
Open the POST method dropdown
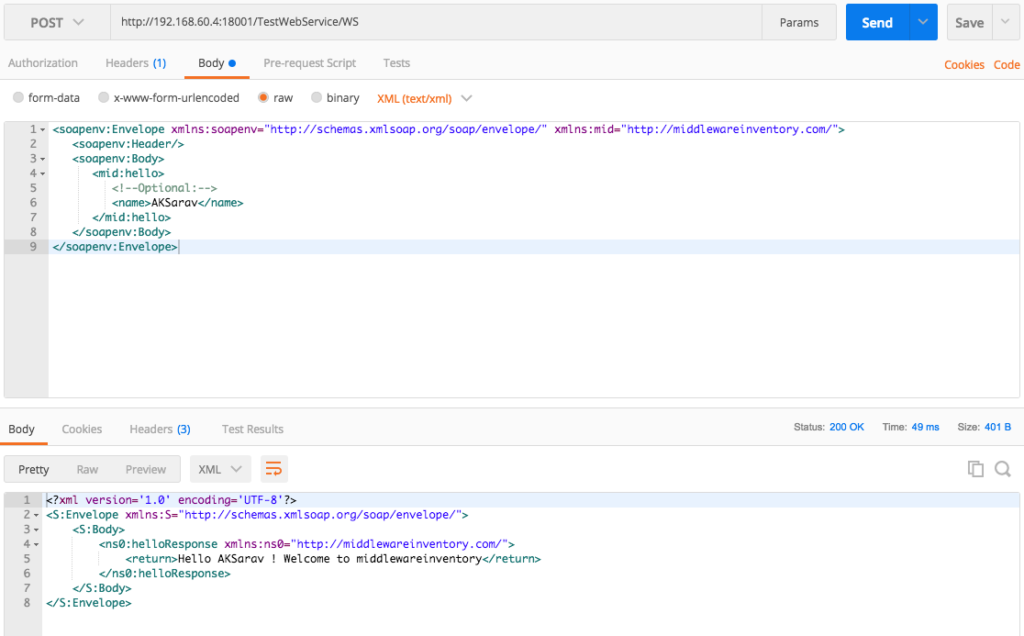tap(57, 22)
